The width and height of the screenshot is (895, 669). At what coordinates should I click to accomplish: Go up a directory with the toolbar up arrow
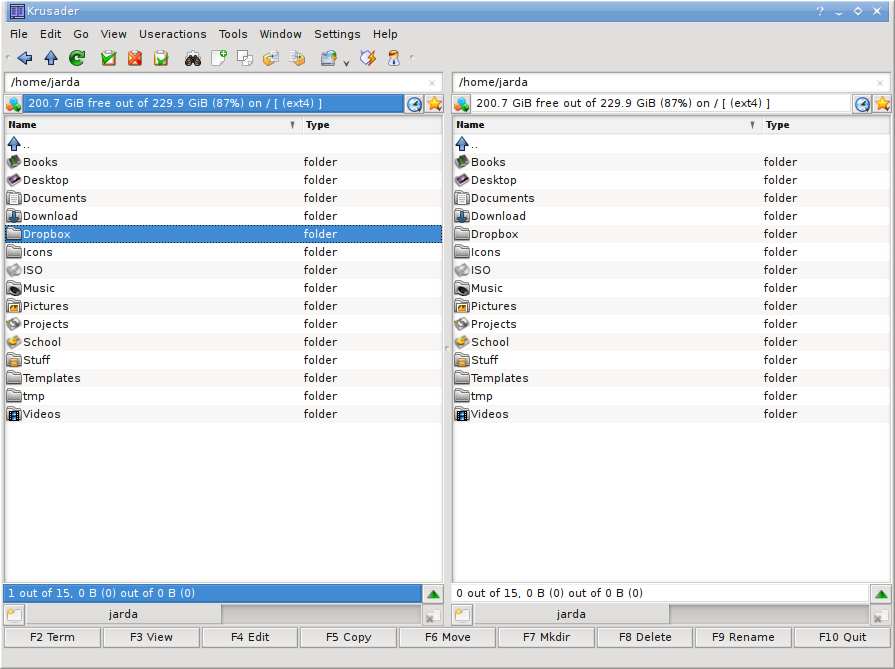[x=51, y=58]
